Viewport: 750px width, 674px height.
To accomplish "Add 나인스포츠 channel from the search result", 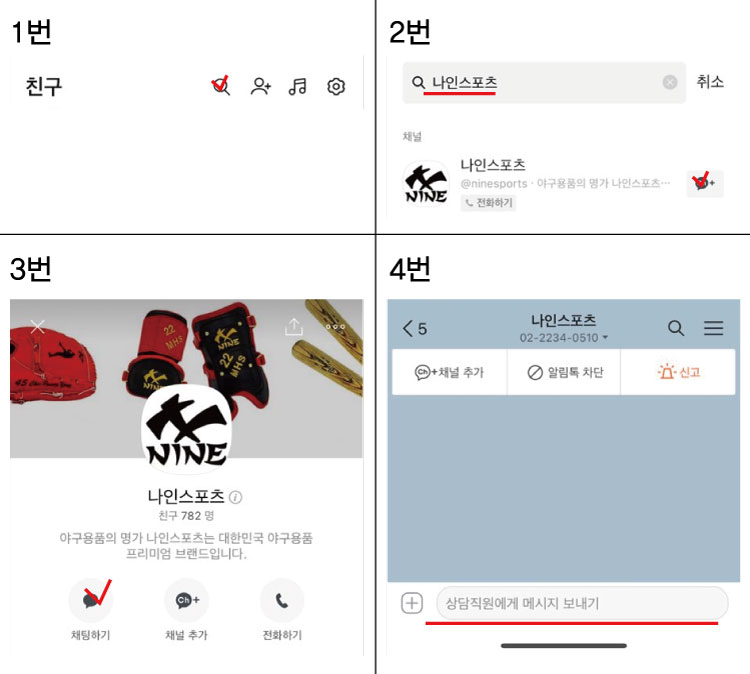I will click(x=705, y=183).
